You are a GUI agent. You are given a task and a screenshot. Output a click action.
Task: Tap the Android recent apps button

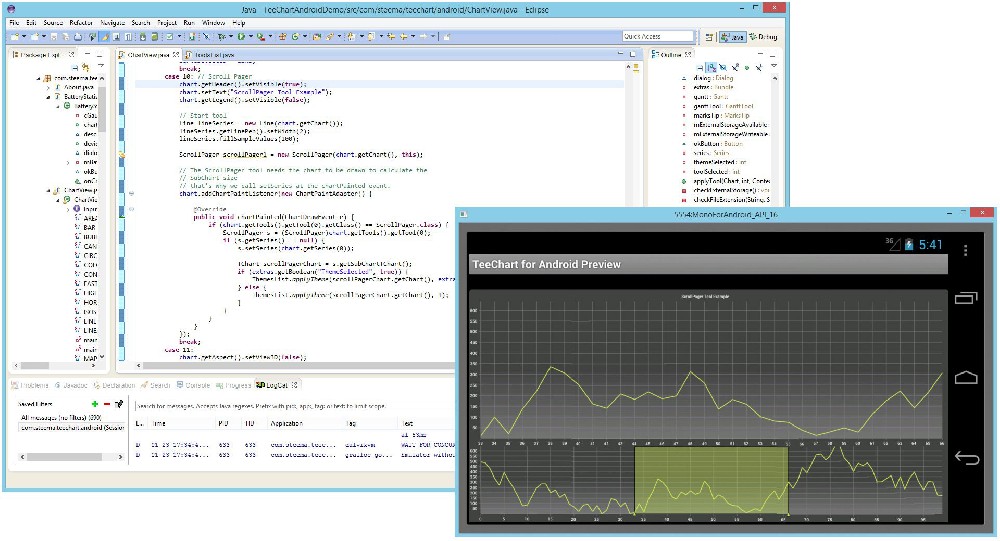(965, 298)
